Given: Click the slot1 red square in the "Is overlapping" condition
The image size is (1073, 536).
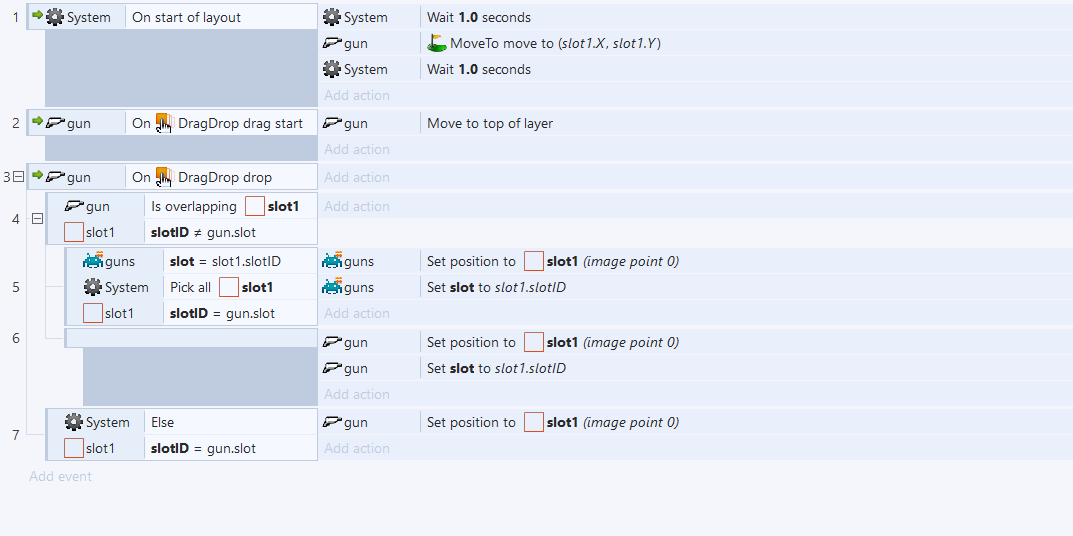Looking at the screenshot, I should point(255,206).
